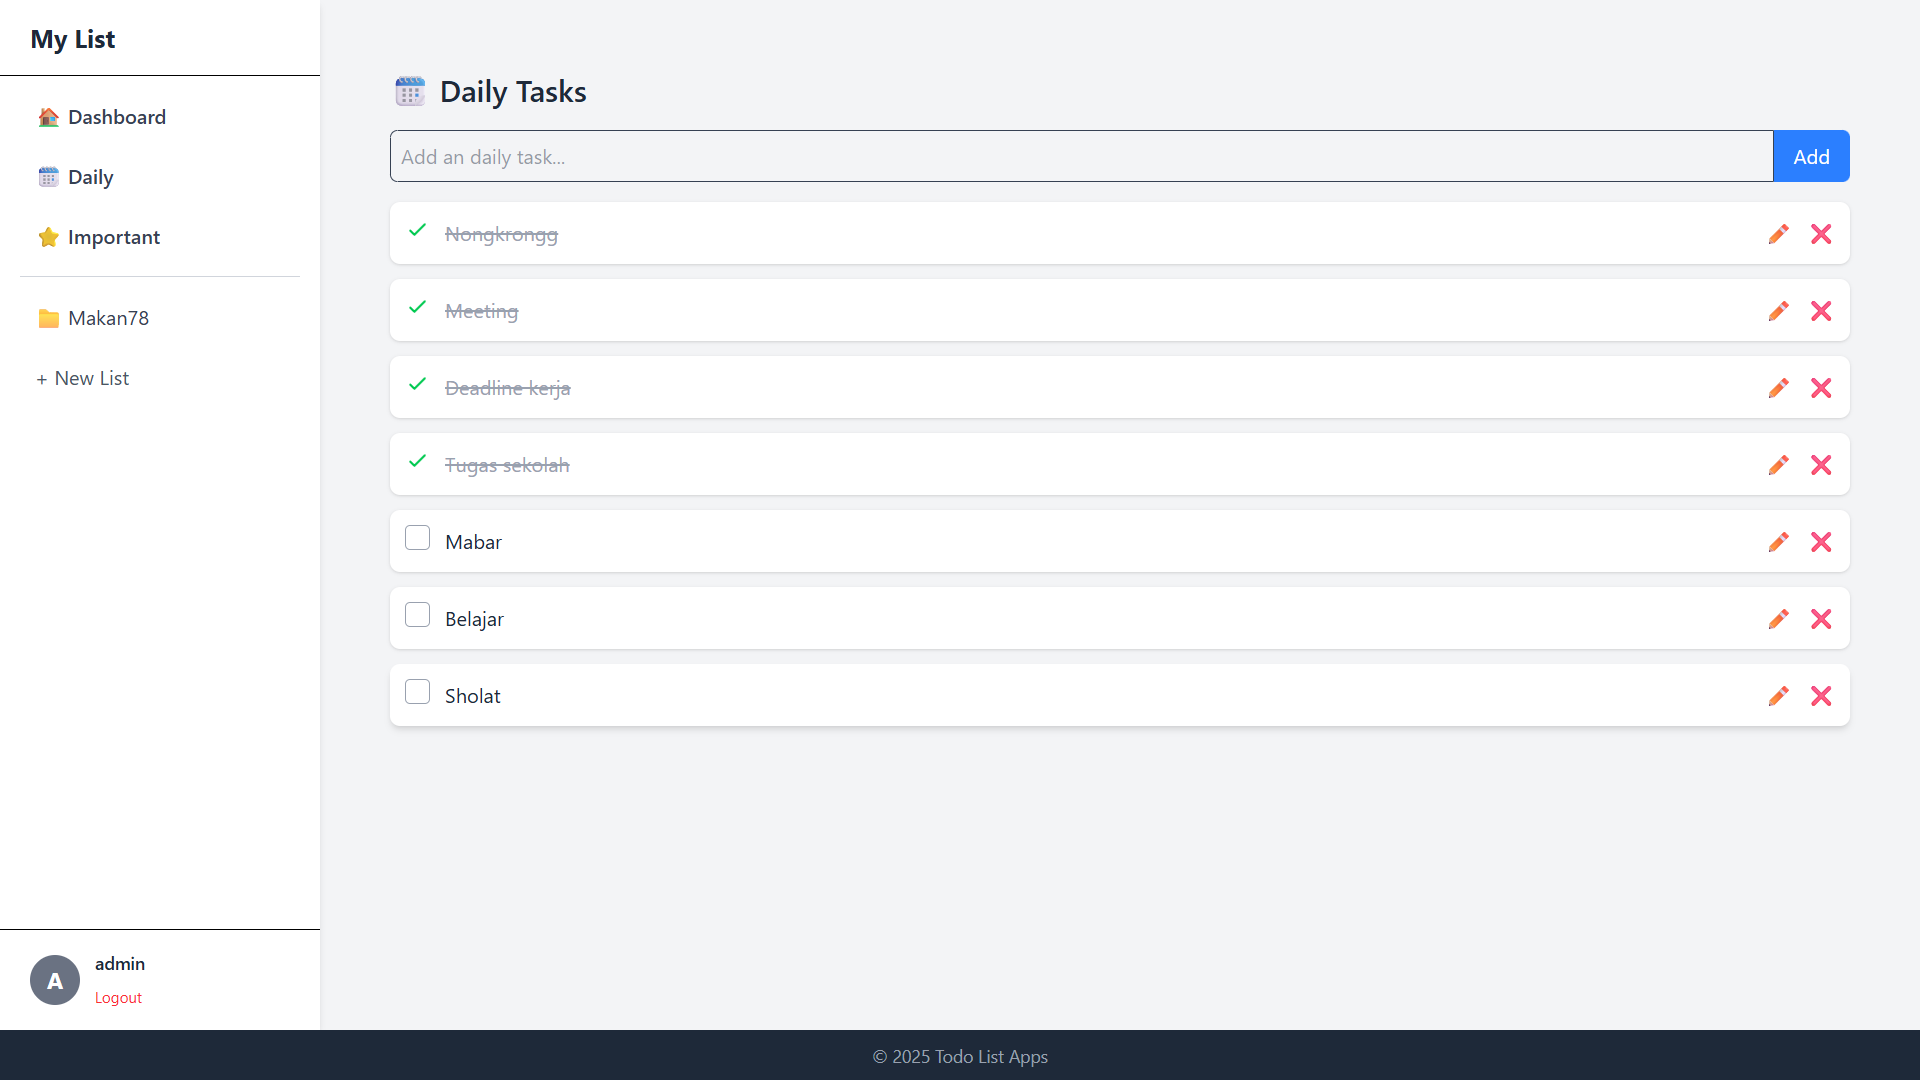This screenshot has height=1080, width=1920.
Task: Click inside the daily task input field
Action: 900,156
